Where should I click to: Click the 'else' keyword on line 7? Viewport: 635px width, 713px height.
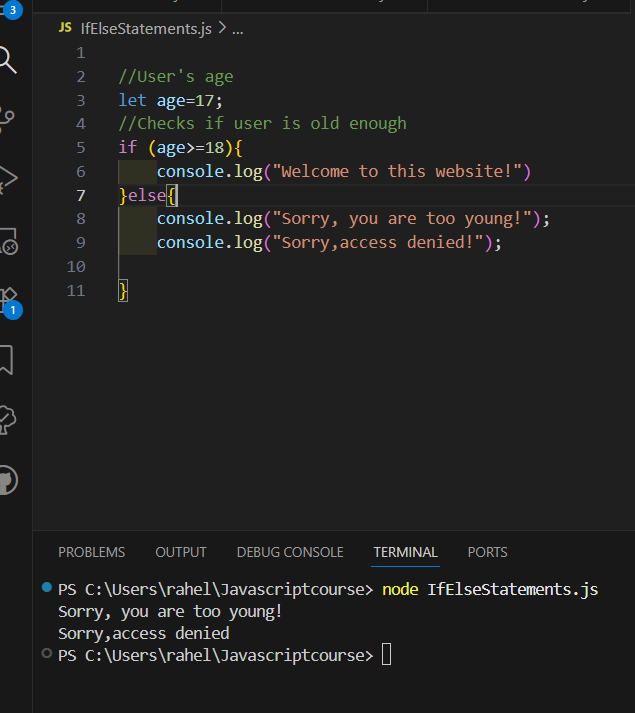click(146, 195)
